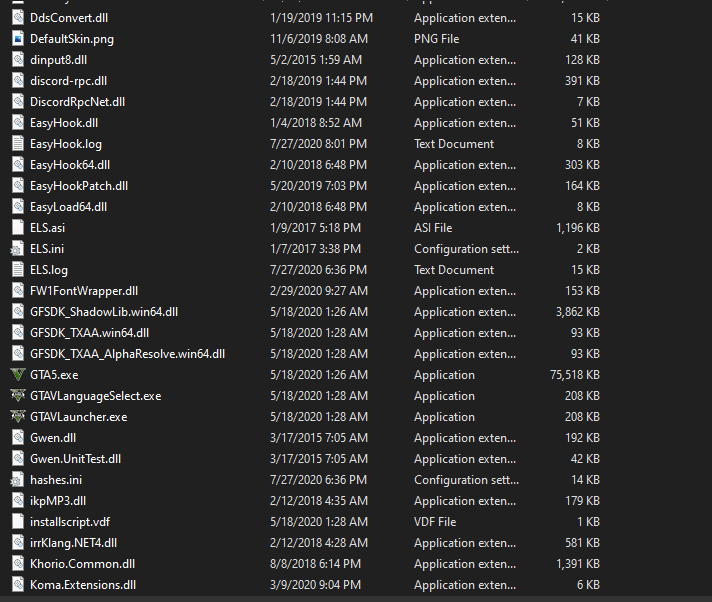This screenshot has height=602, width=712.
Task: Click the FW1FontWrapper.dll file icon
Action: (x=18, y=291)
